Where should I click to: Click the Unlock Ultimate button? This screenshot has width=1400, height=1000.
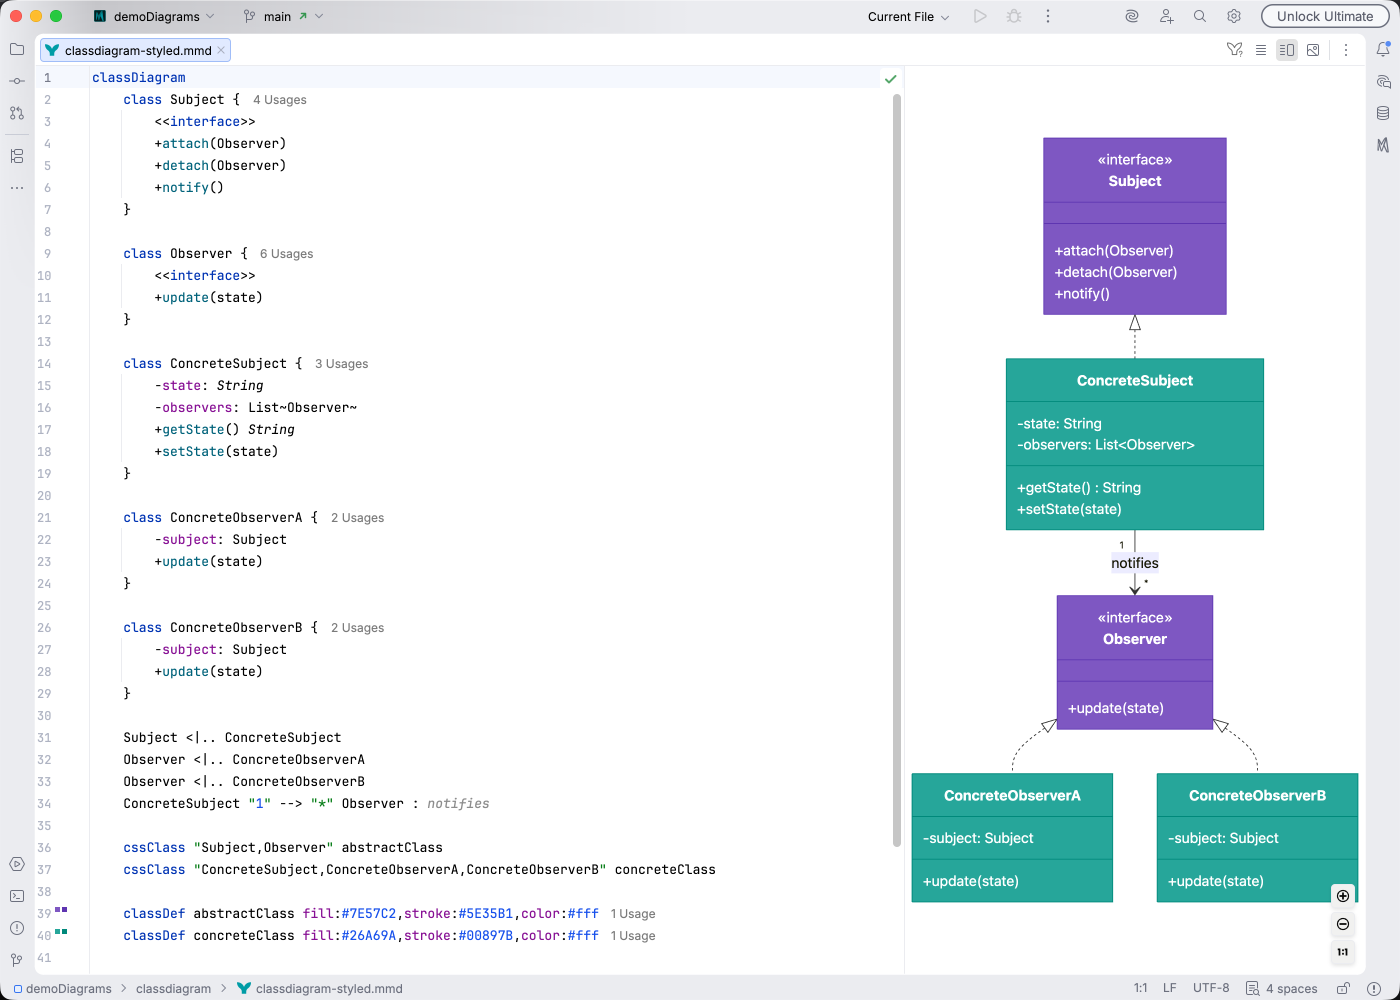coord(1325,16)
